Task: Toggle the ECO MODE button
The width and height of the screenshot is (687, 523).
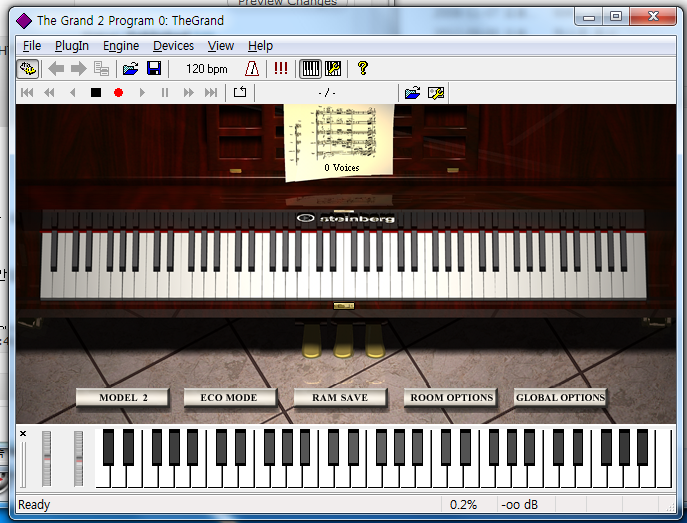Action: coord(230,398)
